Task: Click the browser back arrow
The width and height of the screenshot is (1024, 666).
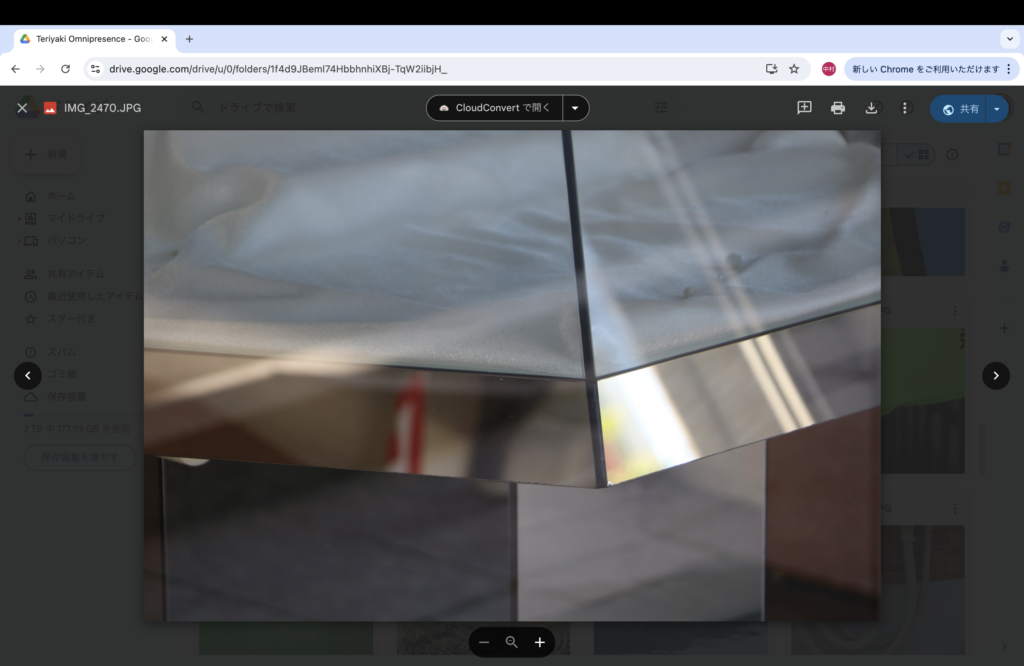Action: click(16, 69)
